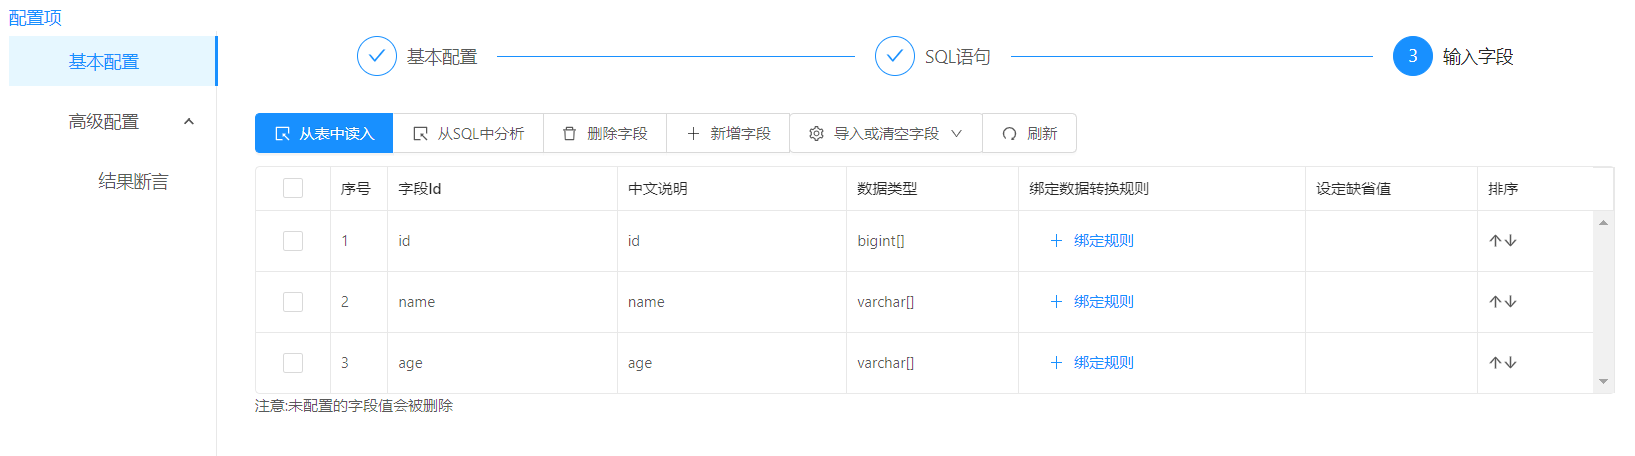Click the plus icon for 新增字段
Screen dimensions: 1635x456
[x=693, y=133]
